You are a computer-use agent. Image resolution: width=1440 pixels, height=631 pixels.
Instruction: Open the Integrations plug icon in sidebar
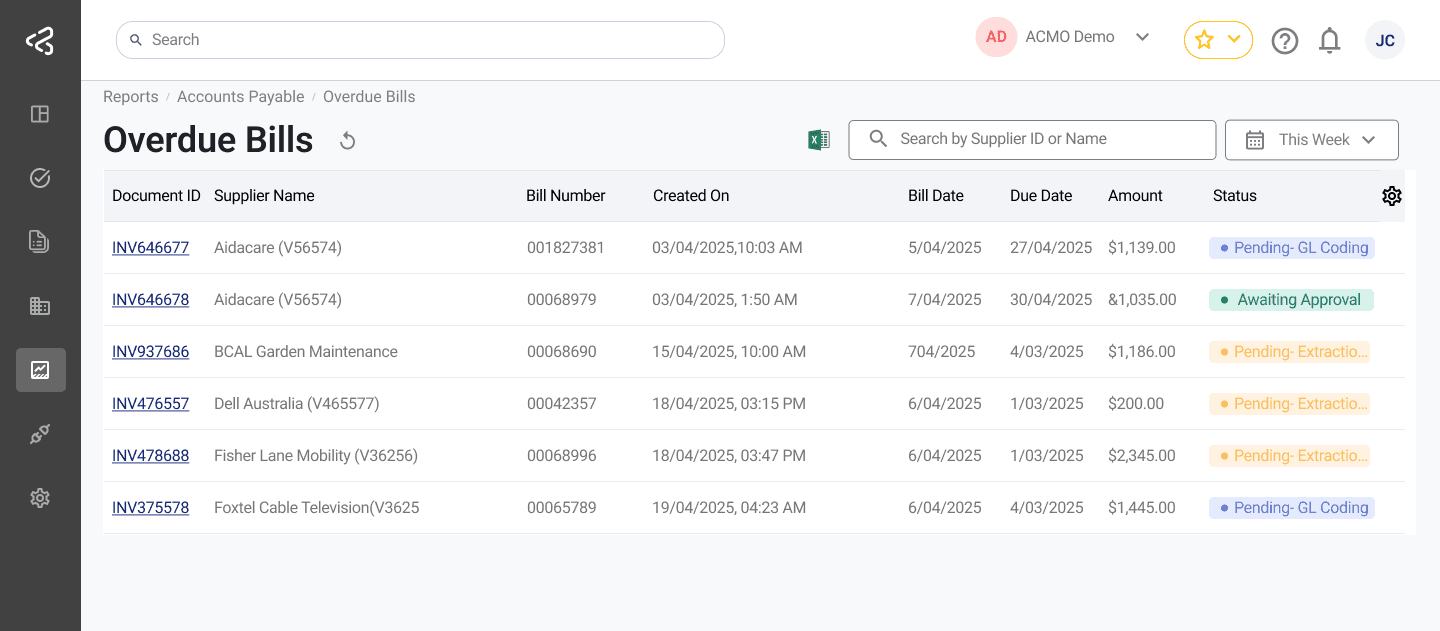coord(40,433)
